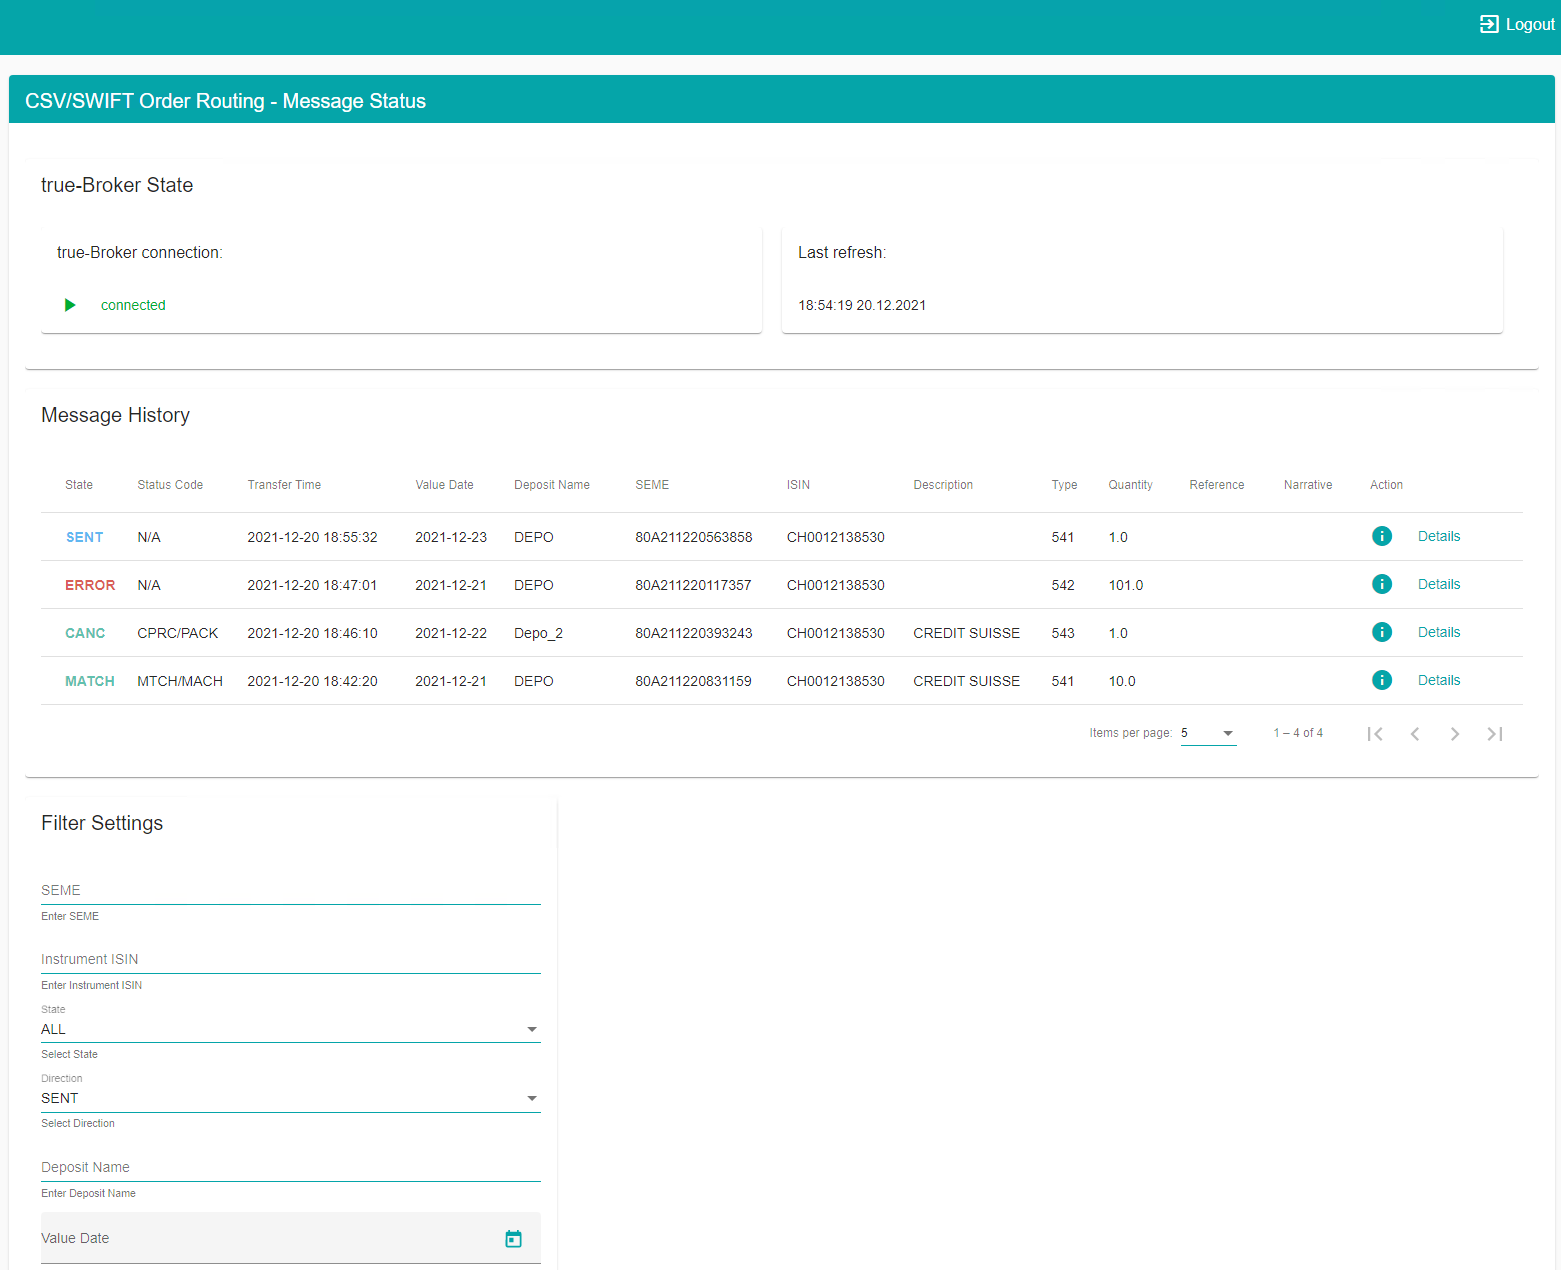This screenshot has width=1561, height=1270.
Task: Open the Direction dropdown showing SENT
Action: [290, 1098]
